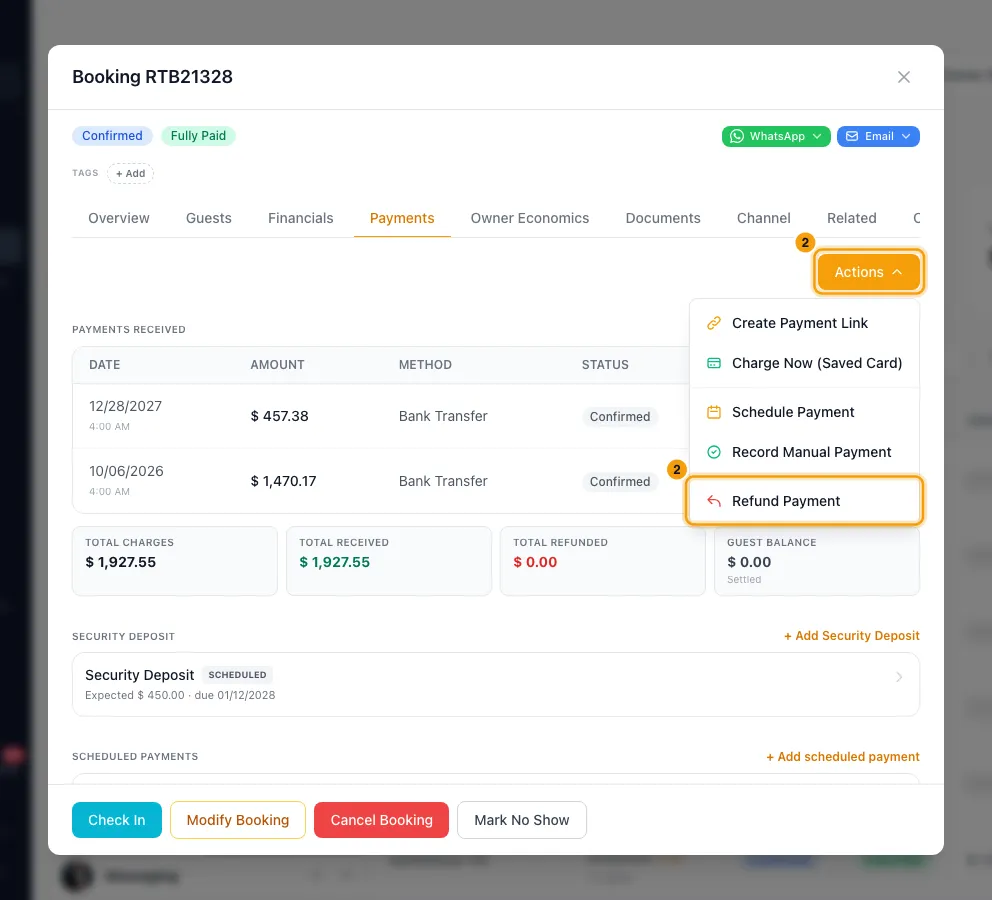Click Bank Transfer in the 10/06/2026 row
The width and height of the screenshot is (992, 900).
tap(443, 481)
